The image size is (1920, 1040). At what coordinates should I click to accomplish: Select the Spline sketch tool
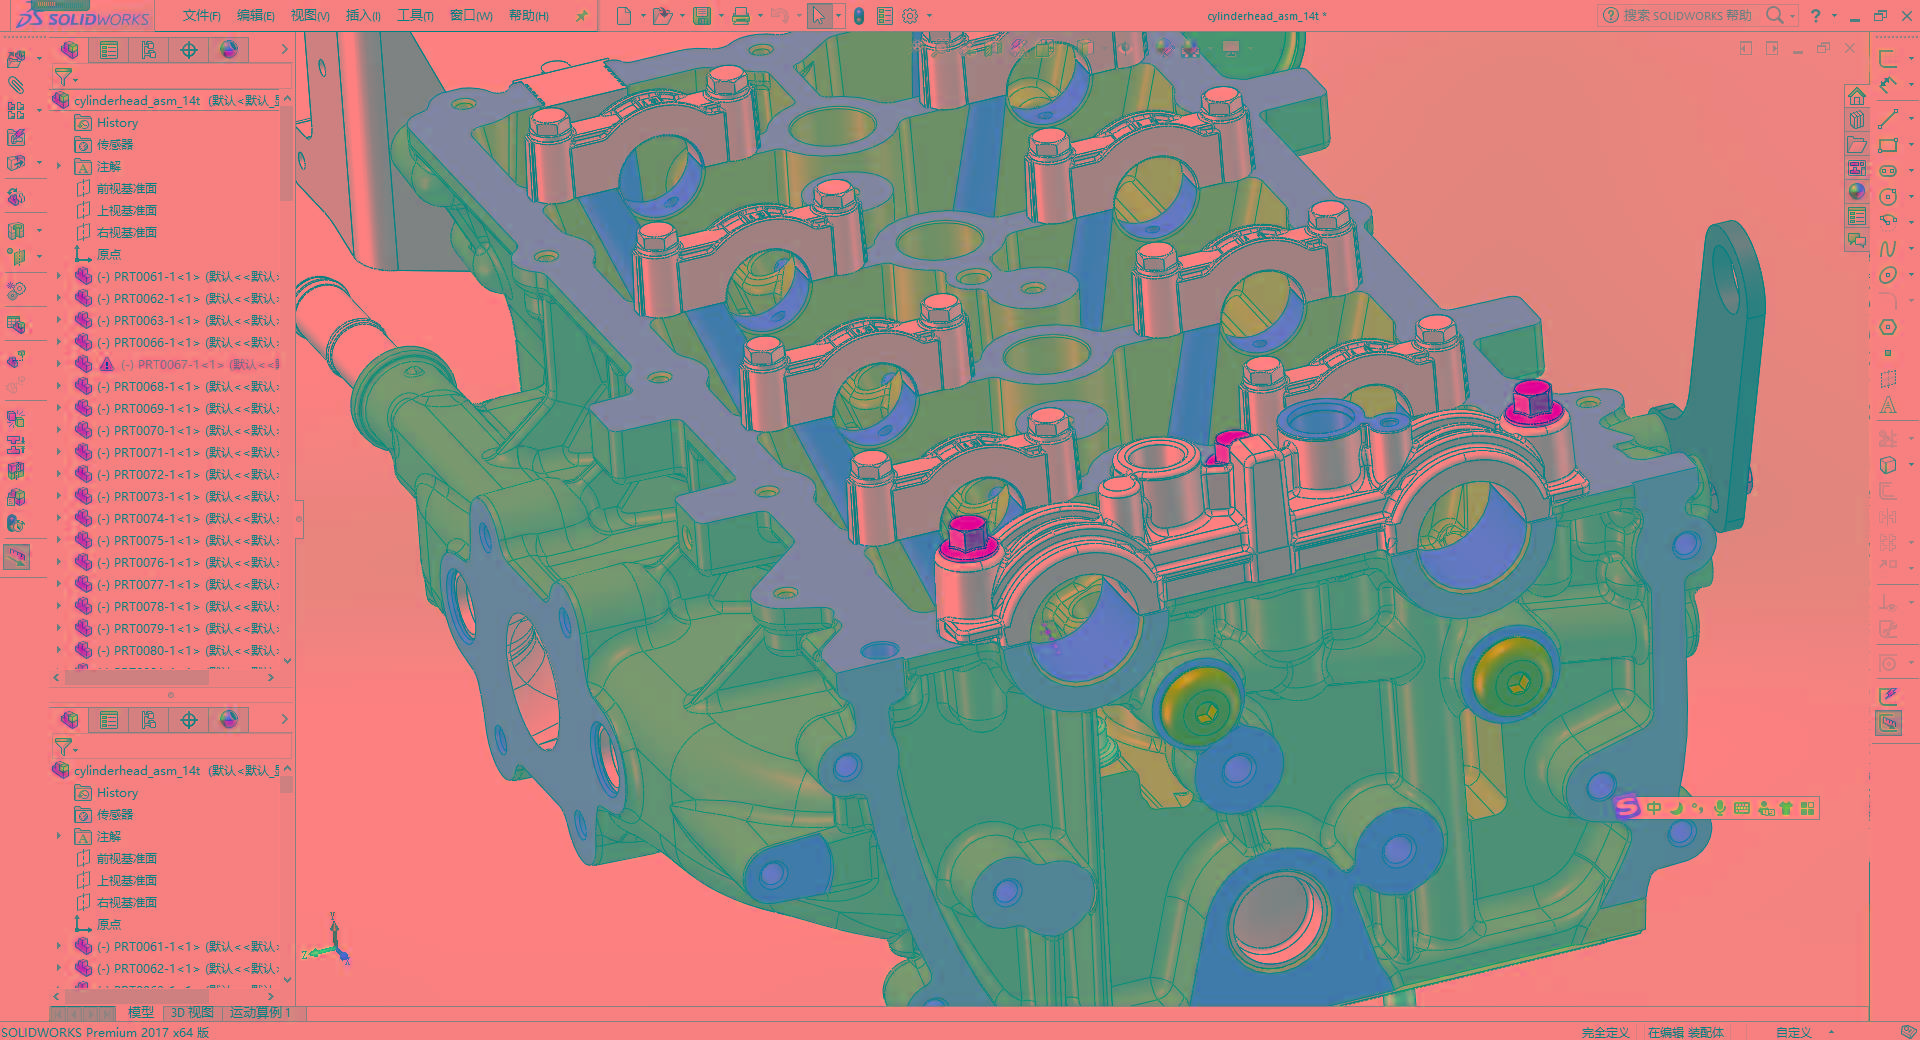coord(1887,249)
